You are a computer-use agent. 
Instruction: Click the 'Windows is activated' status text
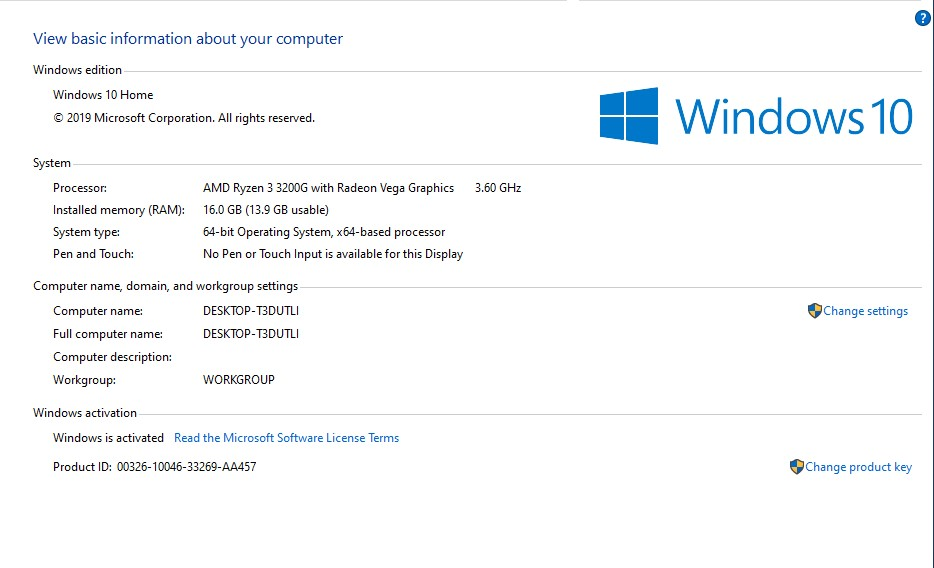click(108, 438)
